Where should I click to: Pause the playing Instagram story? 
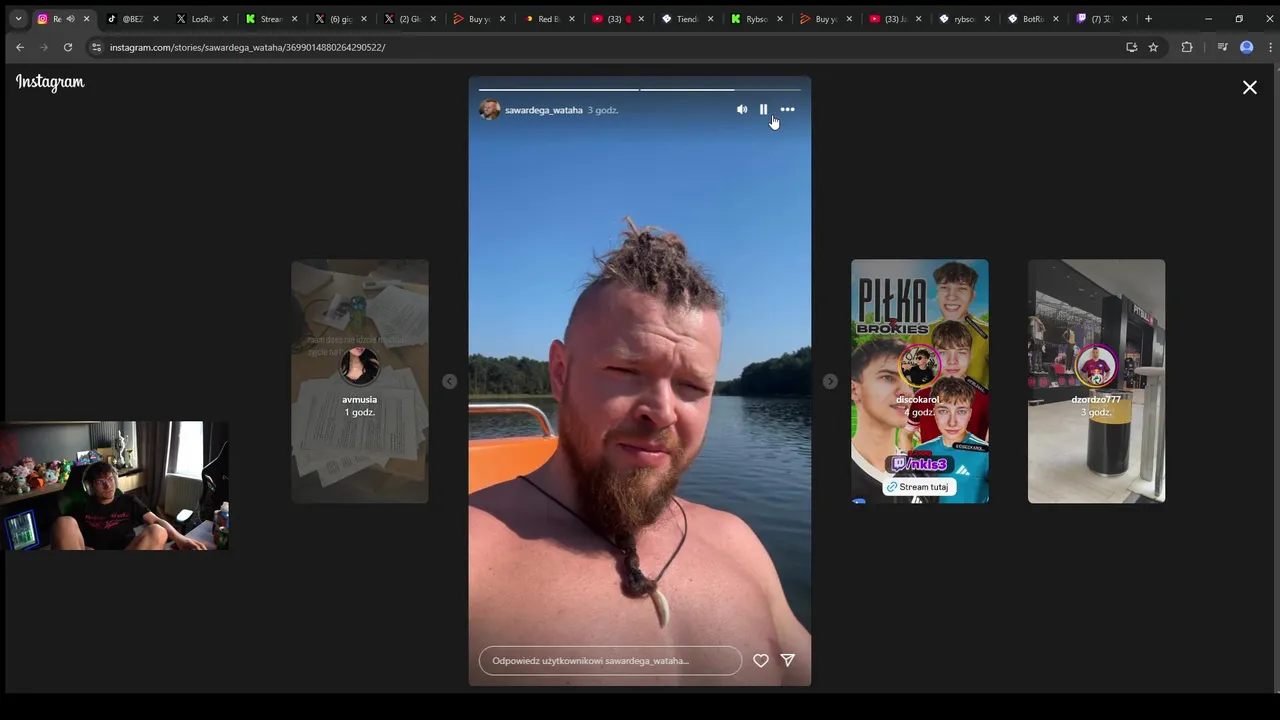[763, 110]
